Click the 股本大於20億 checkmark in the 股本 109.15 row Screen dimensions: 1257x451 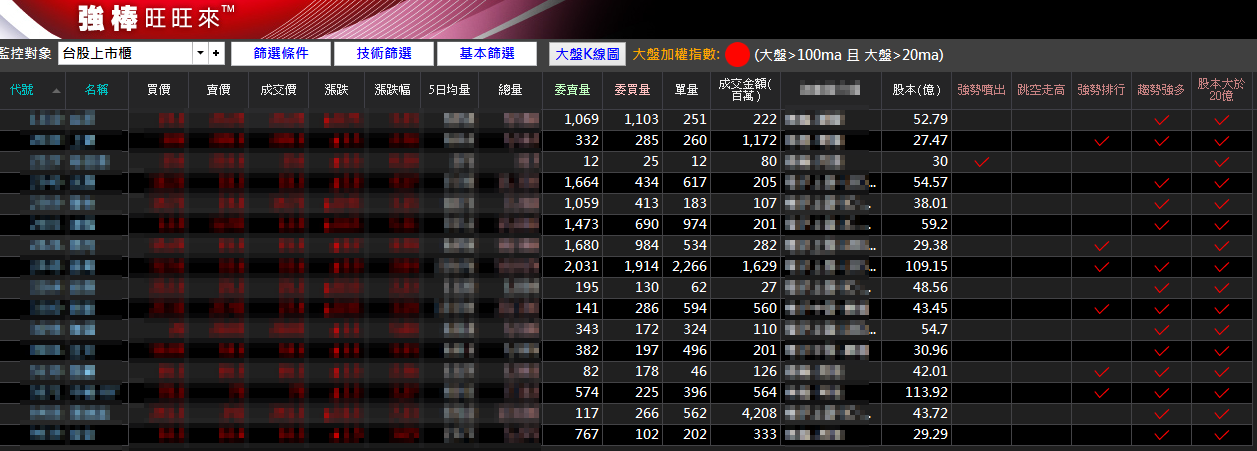pos(1221,267)
